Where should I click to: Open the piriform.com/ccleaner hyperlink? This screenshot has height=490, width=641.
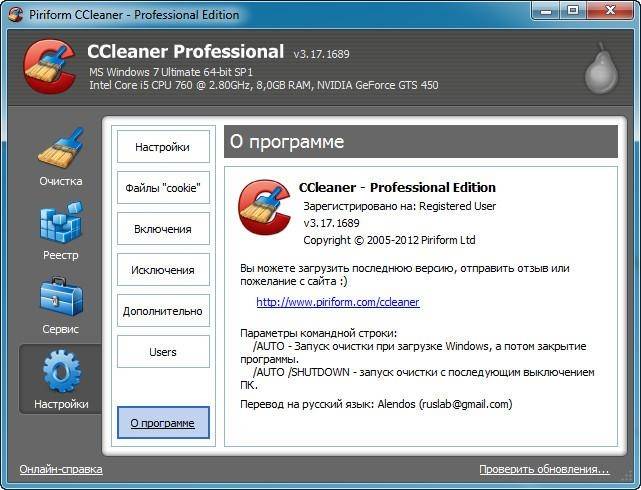[x=337, y=302]
